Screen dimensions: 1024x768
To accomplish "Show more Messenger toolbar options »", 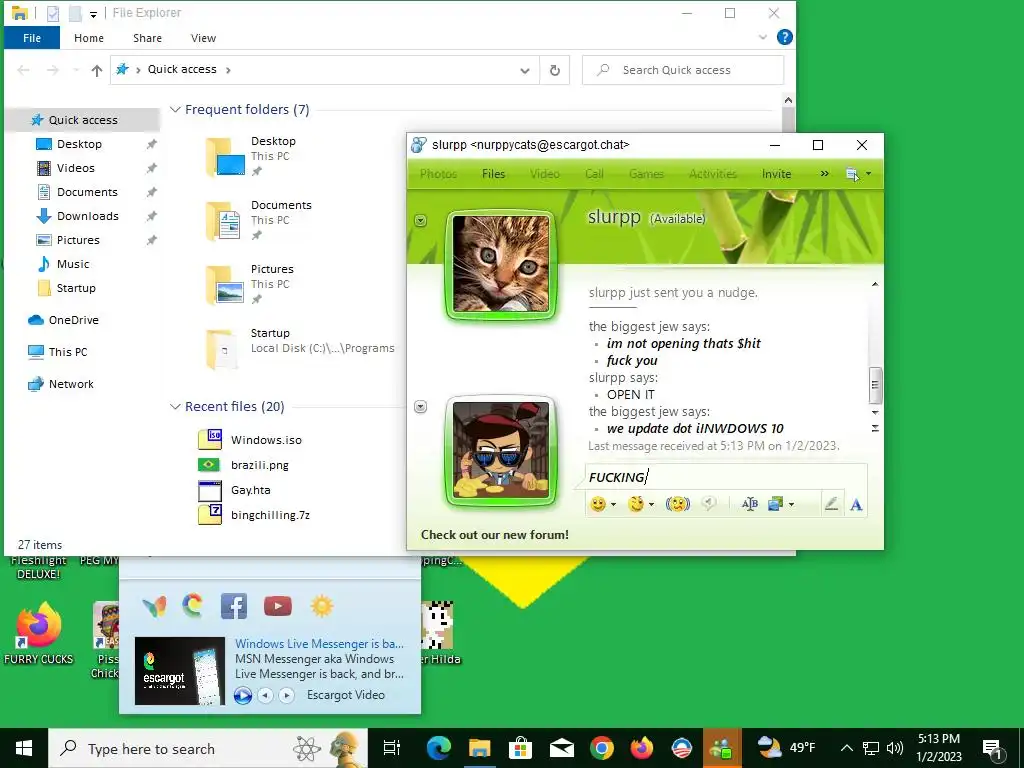I will [x=824, y=174].
